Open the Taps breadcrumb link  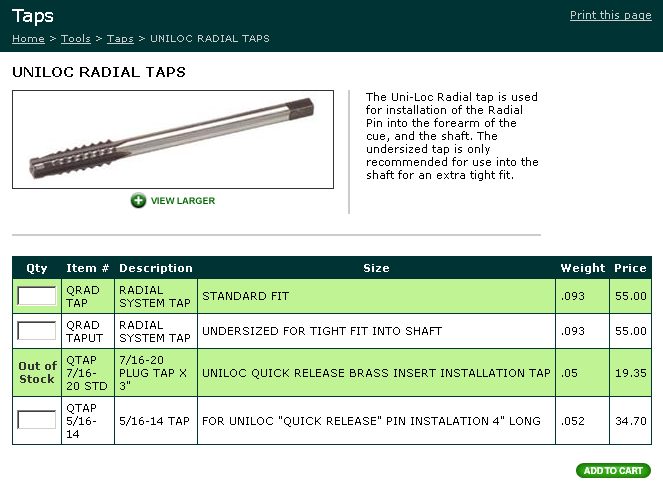tap(120, 38)
